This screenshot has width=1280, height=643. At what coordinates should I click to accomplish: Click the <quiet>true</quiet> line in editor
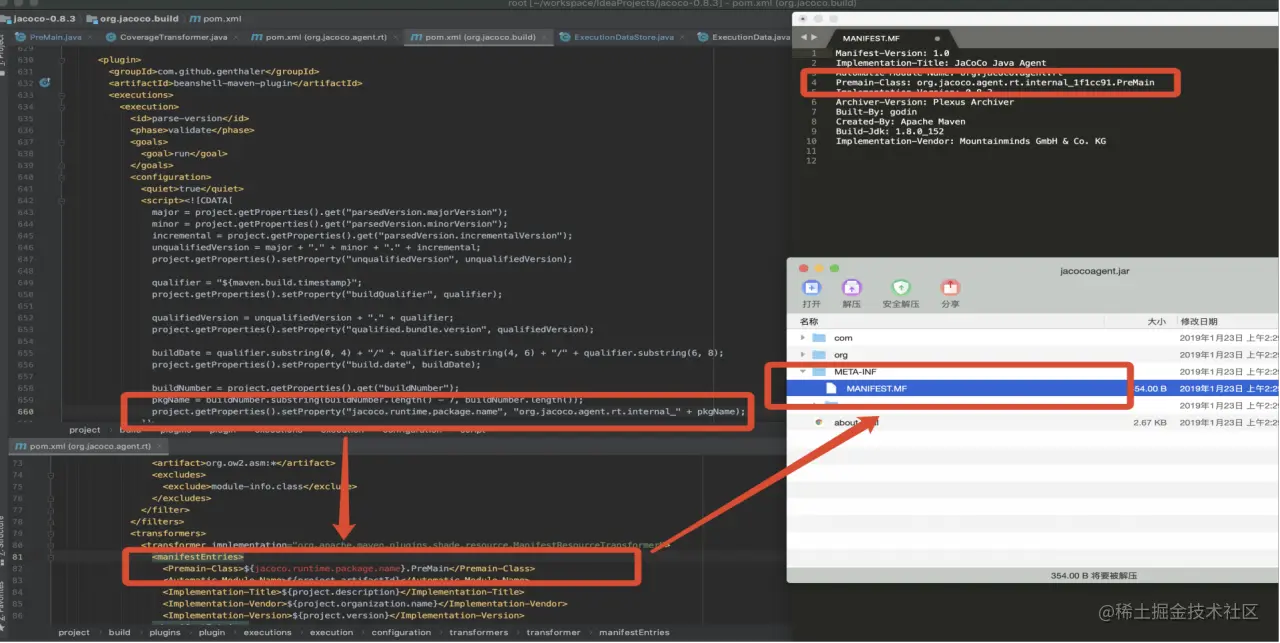(192, 189)
